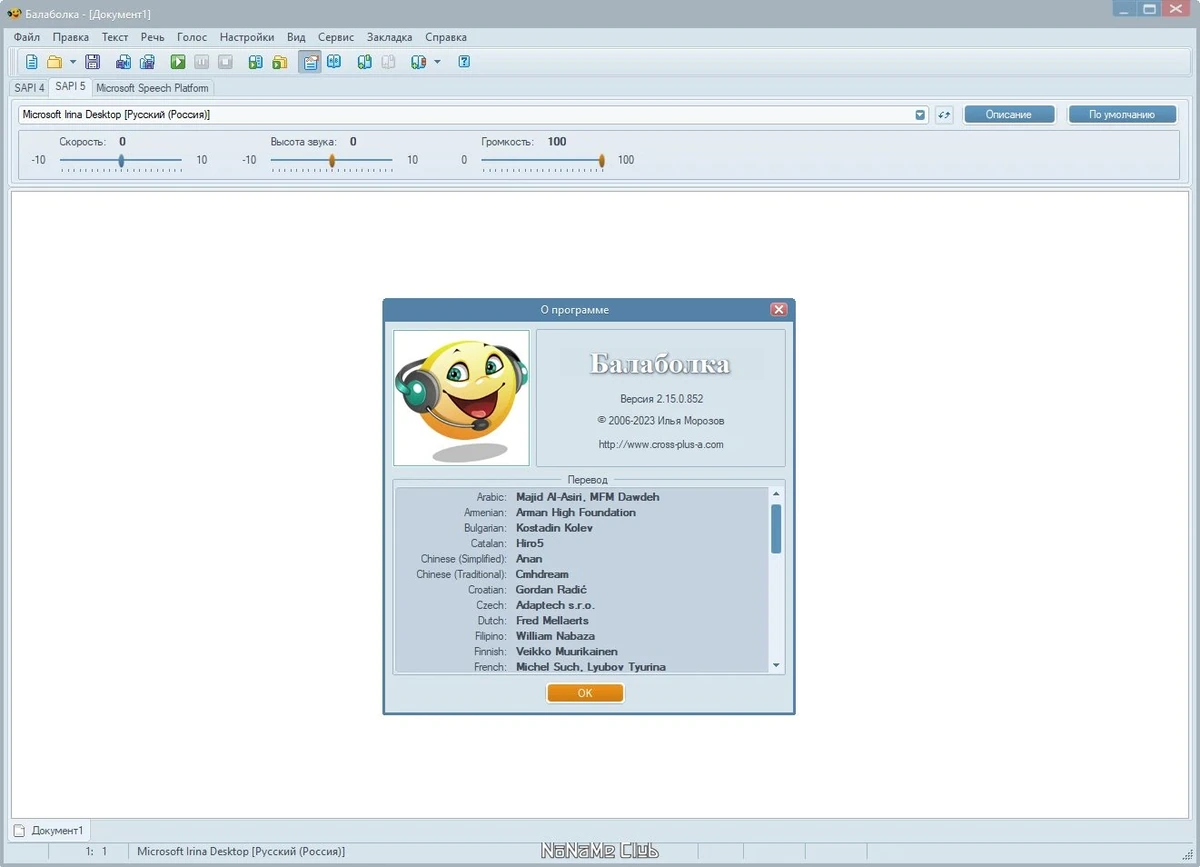Click the Open file folder icon
The width and height of the screenshot is (1200, 867).
pos(55,62)
